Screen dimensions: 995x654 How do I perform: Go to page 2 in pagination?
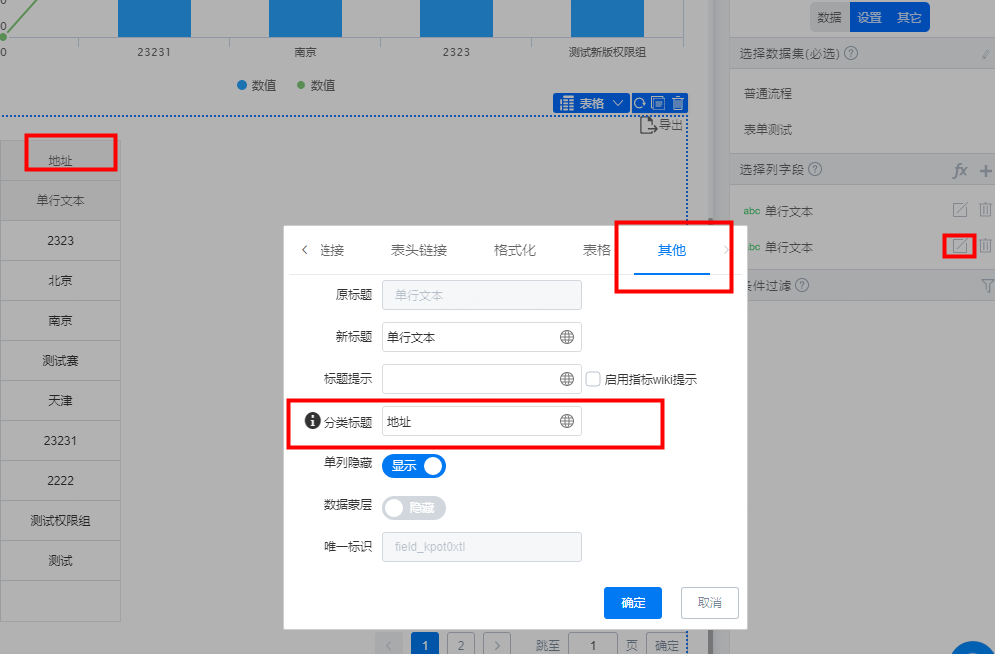pyautogui.click(x=461, y=644)
